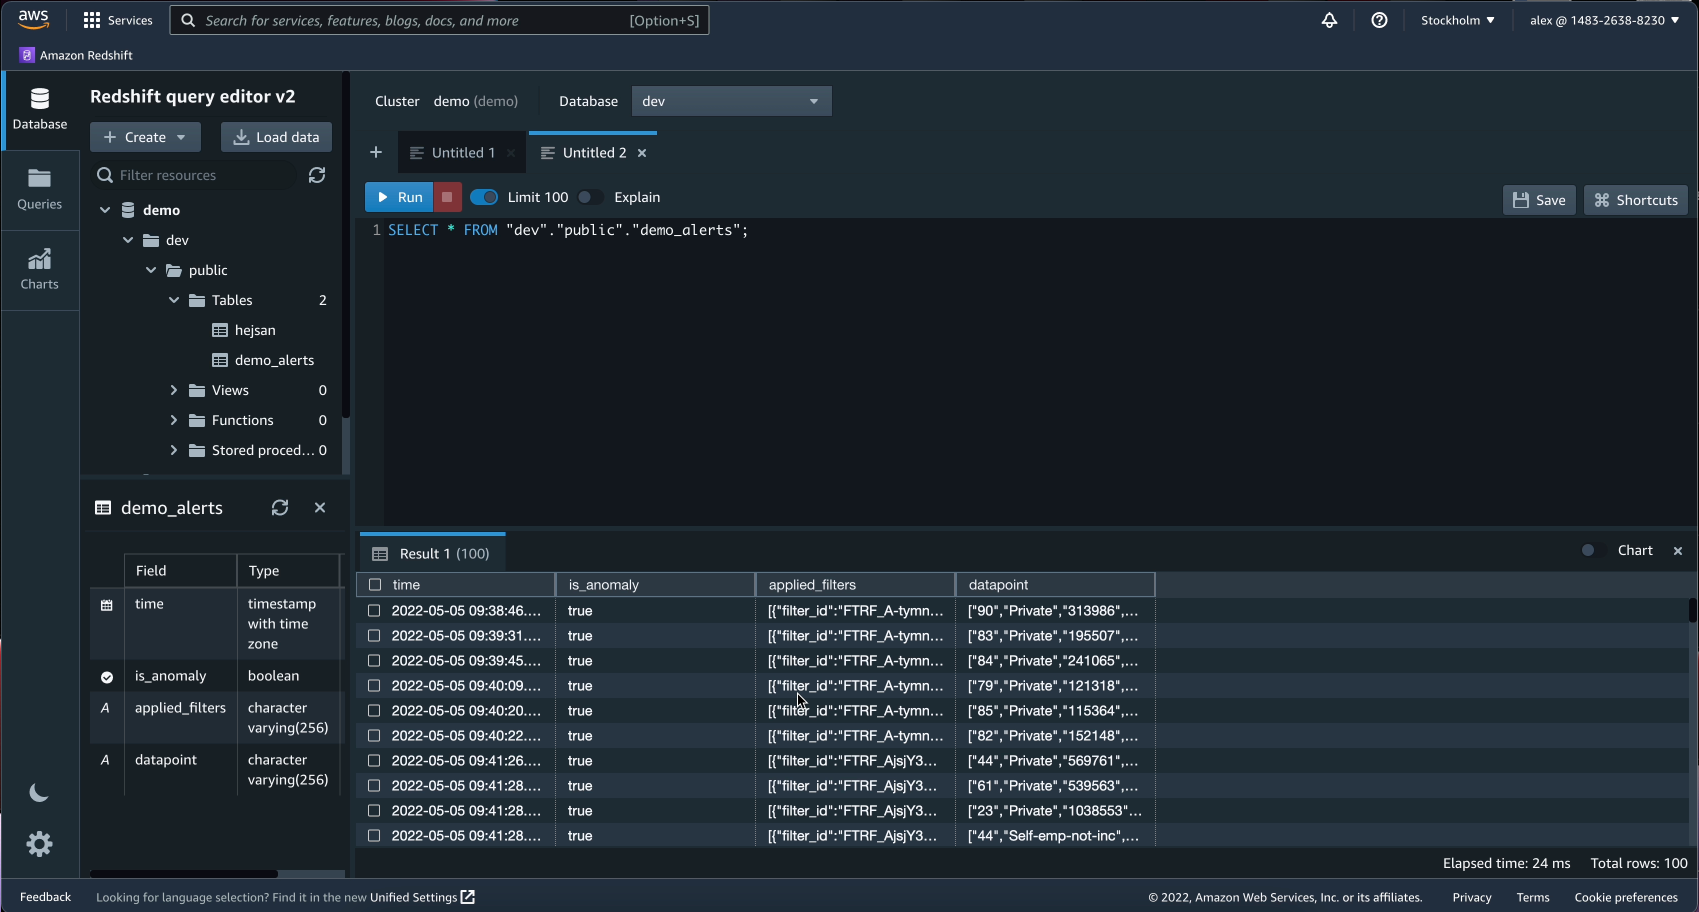Open the Terms link

click(1533, 897)
